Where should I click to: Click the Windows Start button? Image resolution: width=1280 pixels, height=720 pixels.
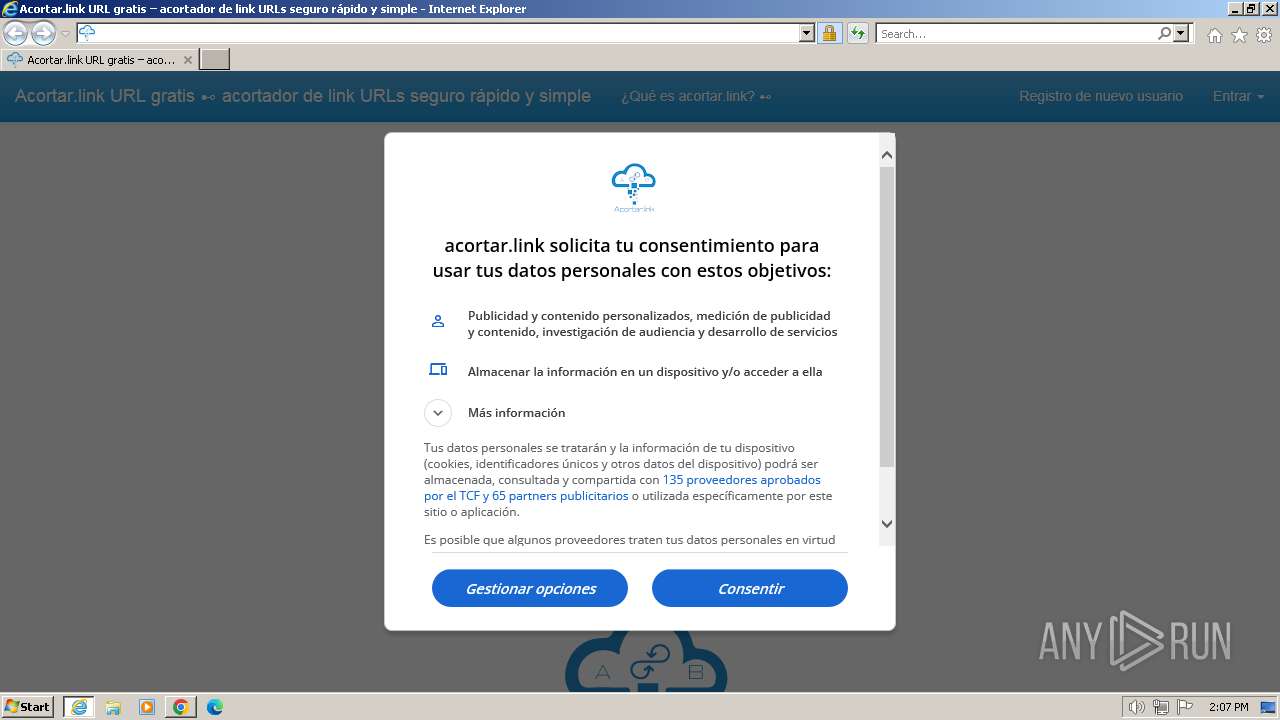(27, 706)
